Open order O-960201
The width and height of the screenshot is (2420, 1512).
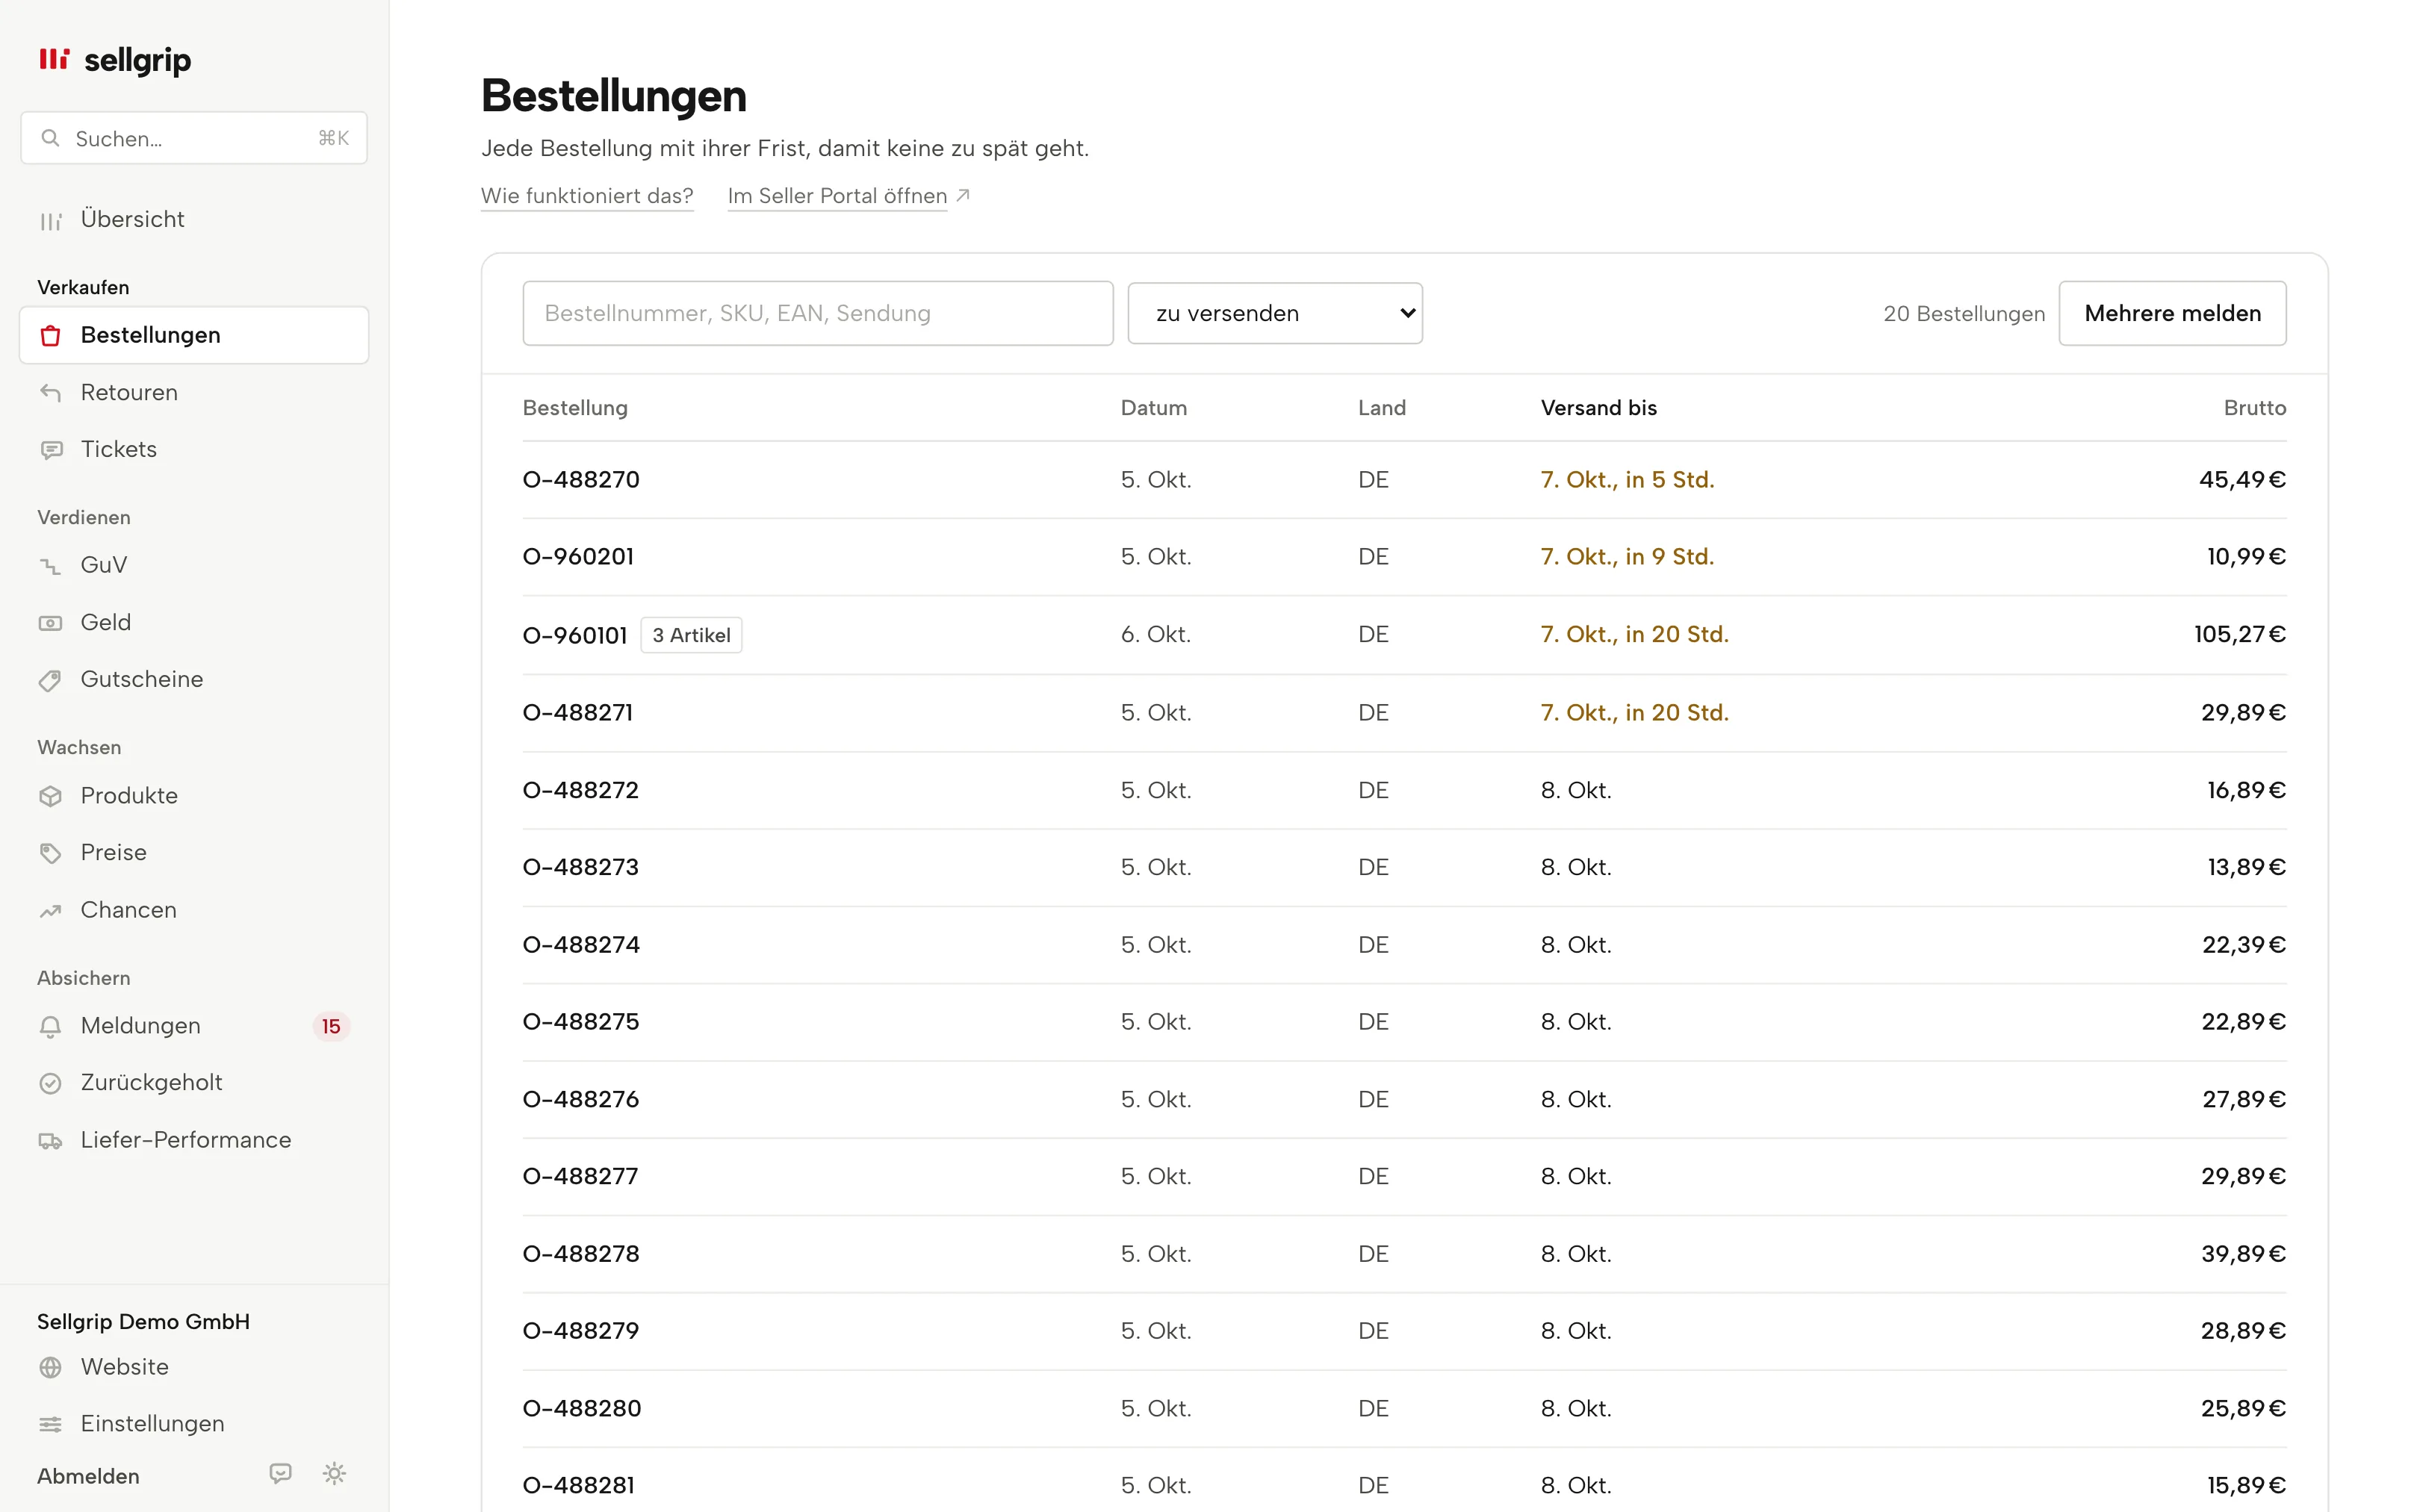[578, 557]
